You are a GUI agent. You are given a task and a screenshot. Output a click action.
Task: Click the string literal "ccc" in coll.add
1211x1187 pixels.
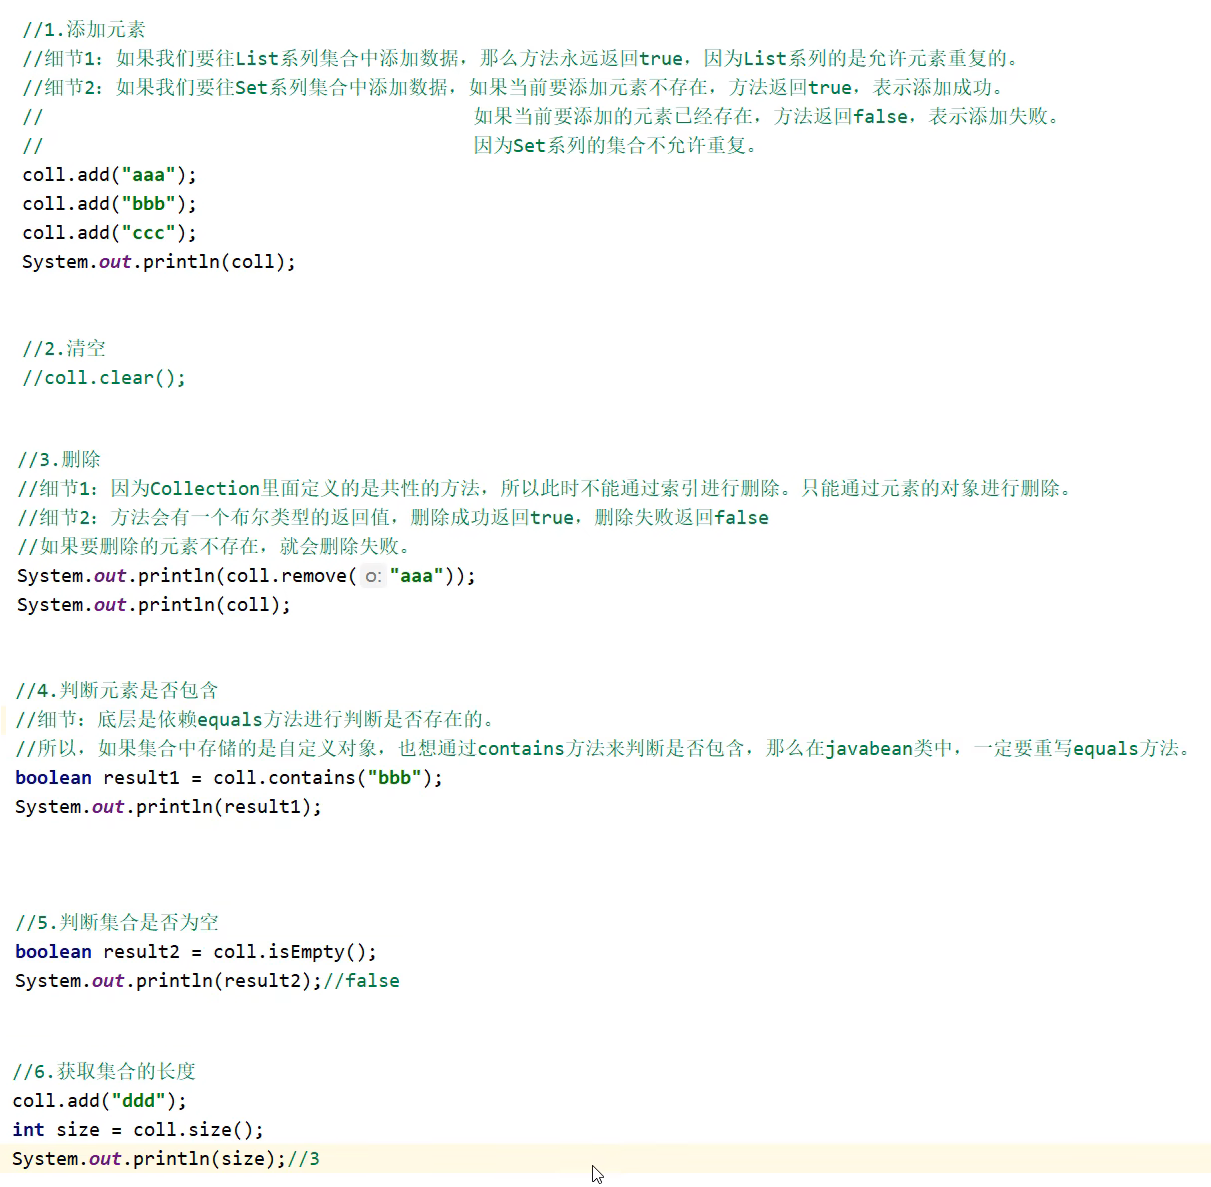(146, 232)
